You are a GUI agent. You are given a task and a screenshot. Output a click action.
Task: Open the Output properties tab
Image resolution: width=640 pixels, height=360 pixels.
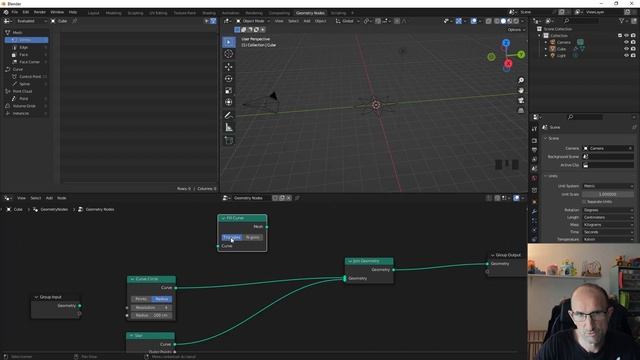point(534,150)
